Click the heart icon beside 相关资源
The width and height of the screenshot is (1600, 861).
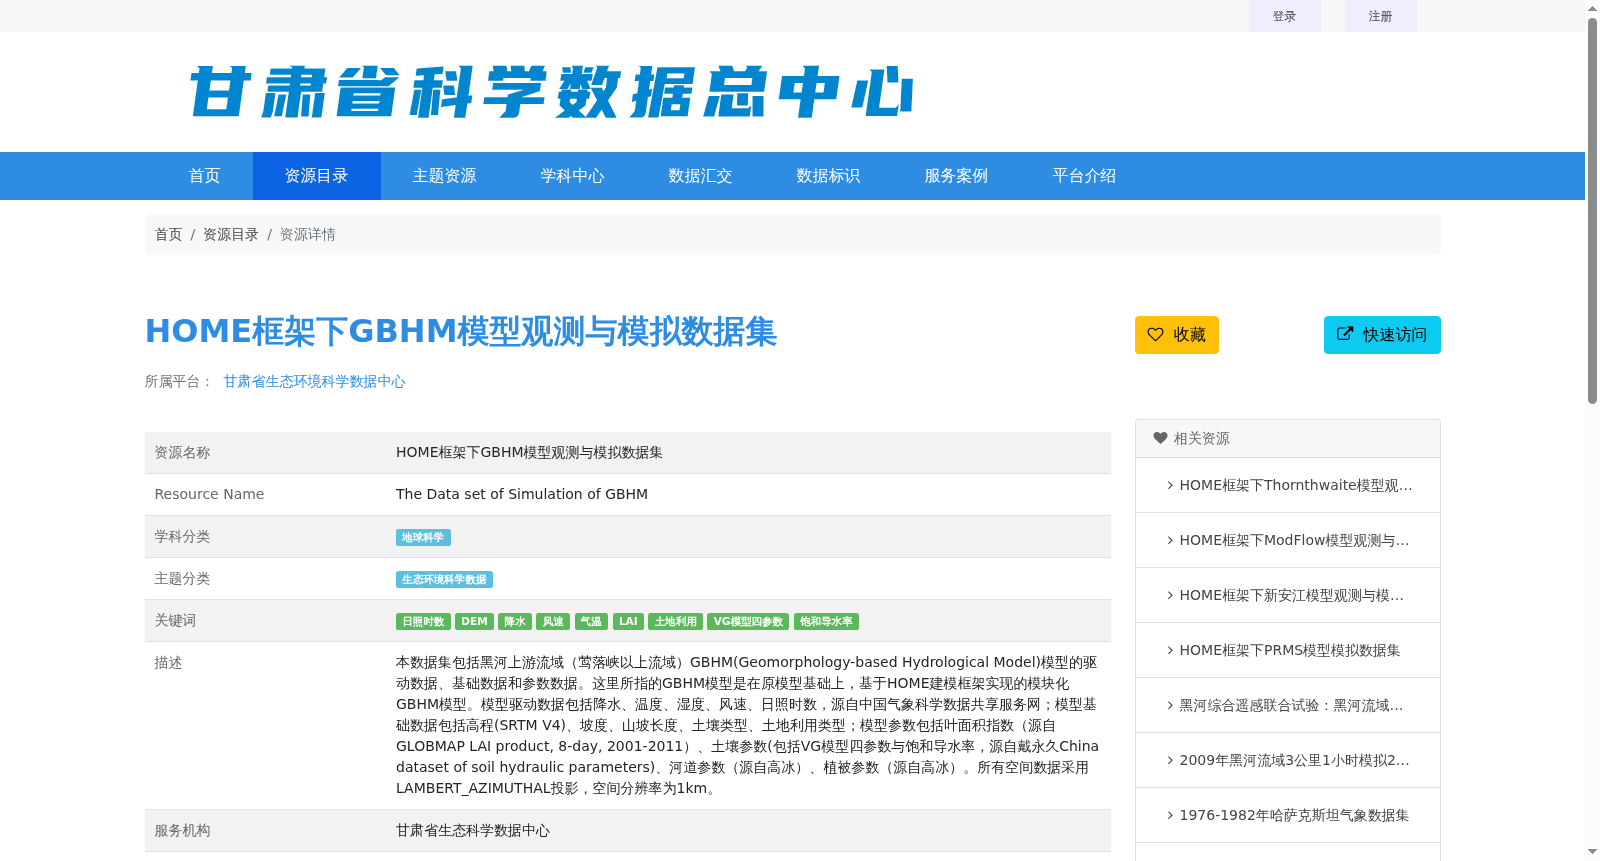coord(1160,438)
